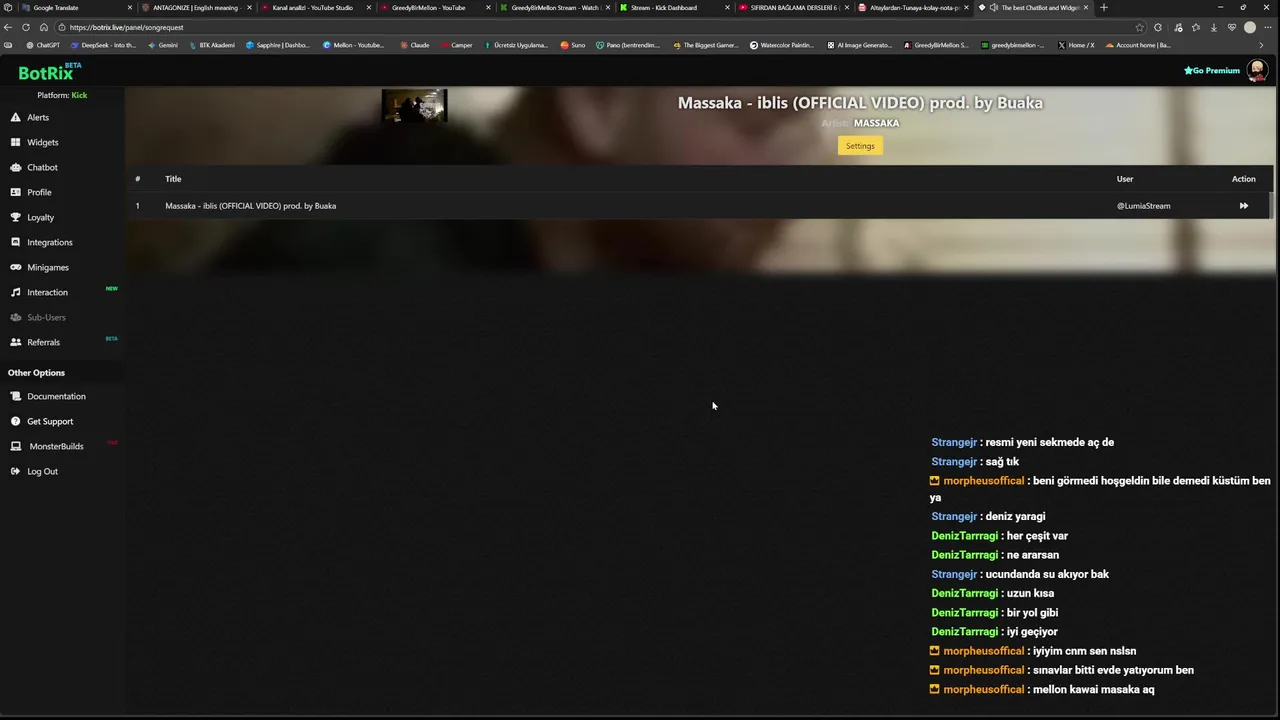This screenshot has height=720, width=1280.
Task: Open the Watercolor Painting bookmark
Action: pos(782,45)
